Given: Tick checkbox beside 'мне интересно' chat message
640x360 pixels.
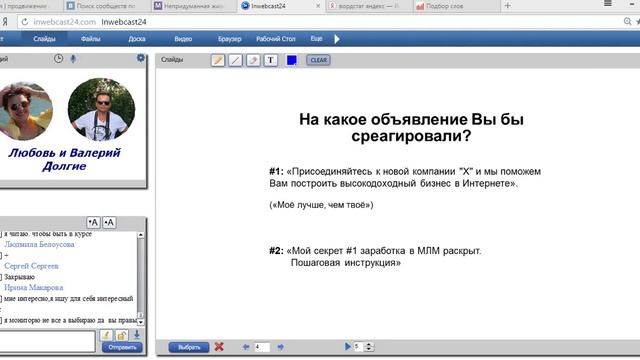Looking at the screenshot, I should pyautogui.click(x=0, y=299).
